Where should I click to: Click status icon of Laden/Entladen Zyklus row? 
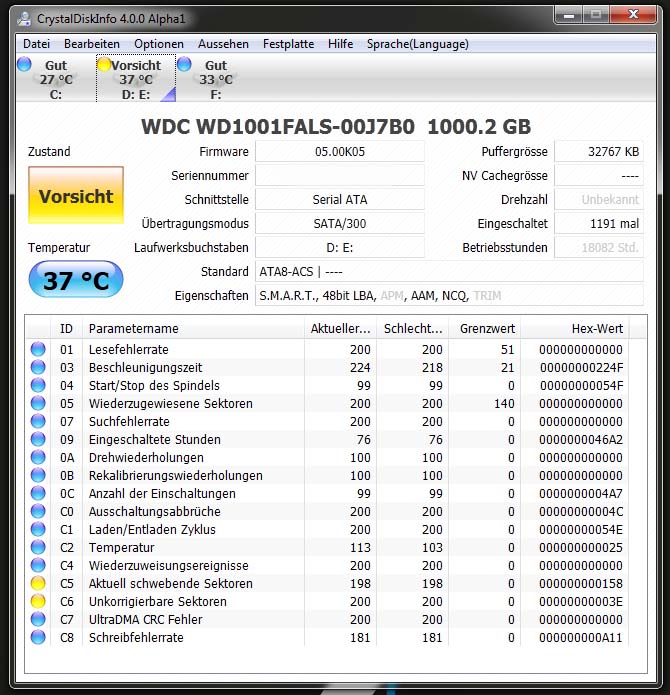click(x=38, y=529)
